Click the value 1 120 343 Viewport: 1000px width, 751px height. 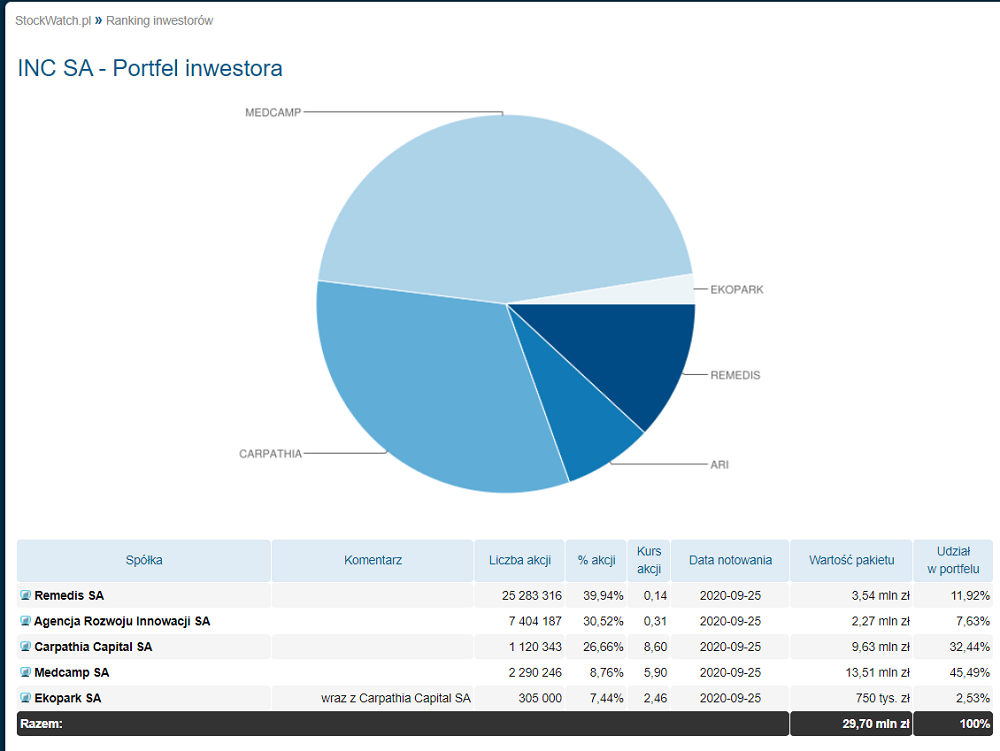535,646
